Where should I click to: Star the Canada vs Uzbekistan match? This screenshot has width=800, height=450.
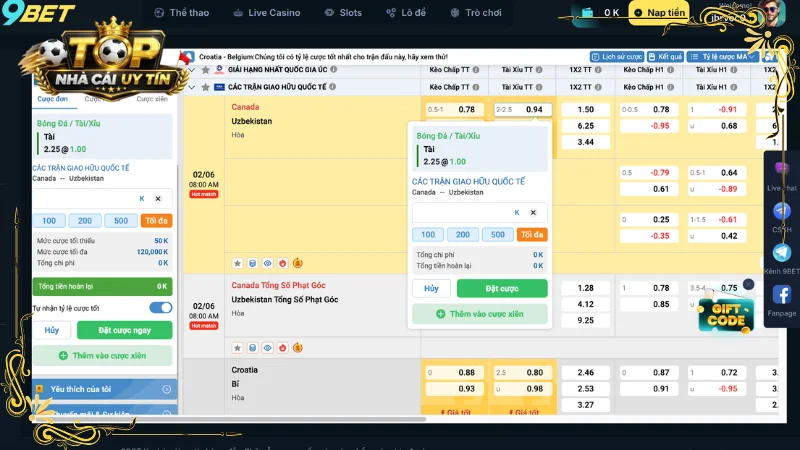click(237, 263)
